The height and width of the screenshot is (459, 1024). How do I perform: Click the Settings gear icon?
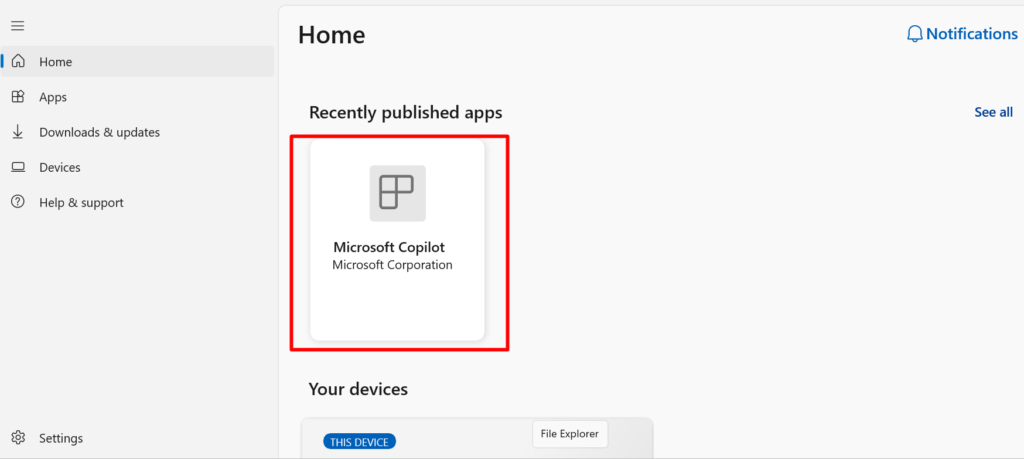pos(18,437)
